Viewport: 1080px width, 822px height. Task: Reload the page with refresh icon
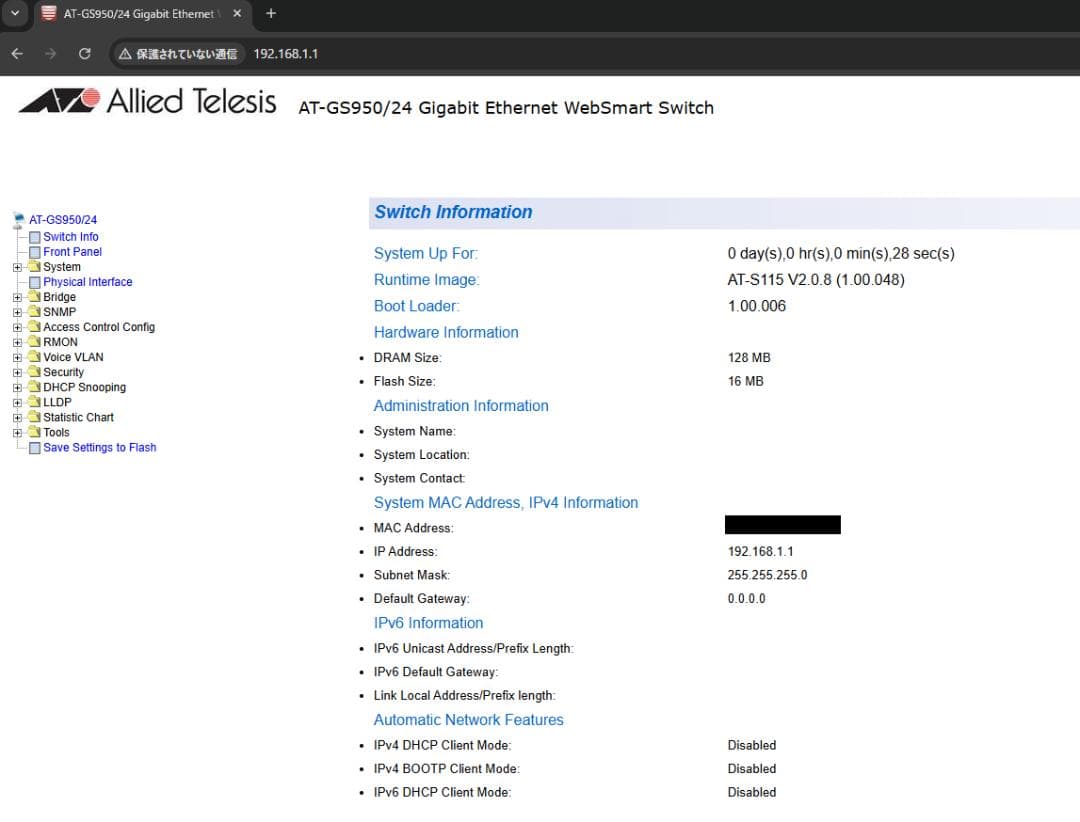pos(85,54)
